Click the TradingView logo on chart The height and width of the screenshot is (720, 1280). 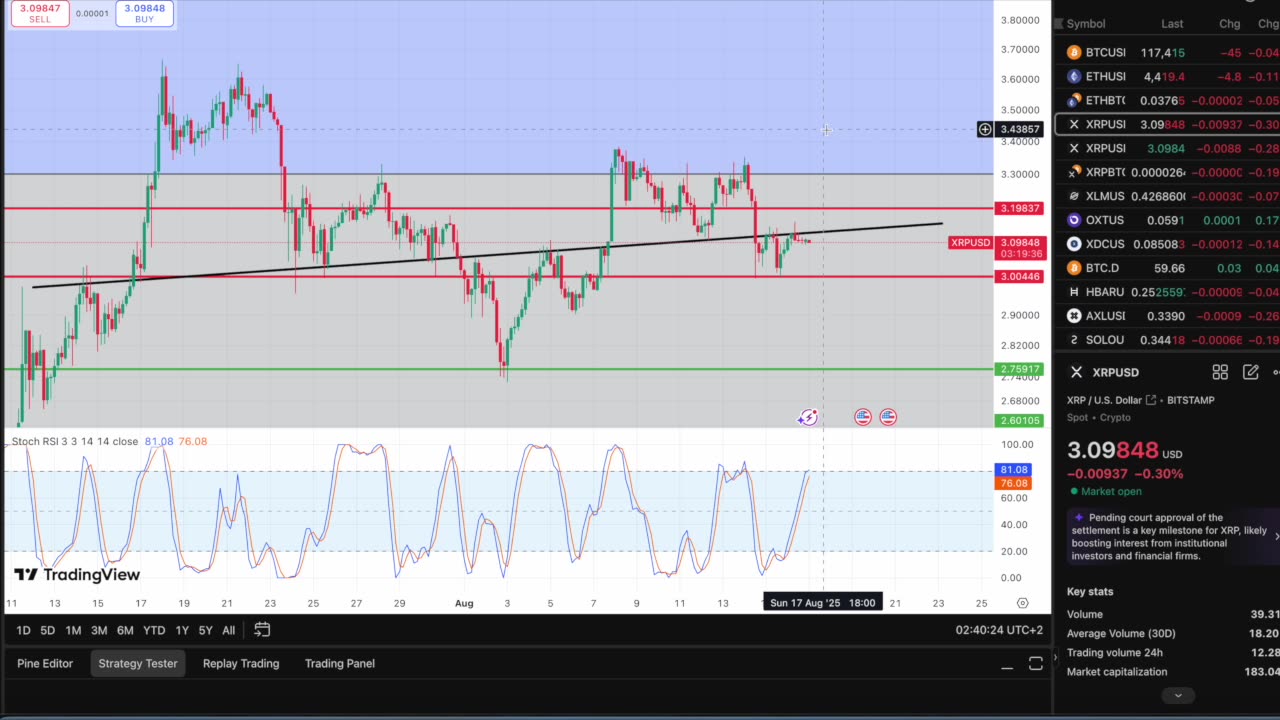coord(77,574)
